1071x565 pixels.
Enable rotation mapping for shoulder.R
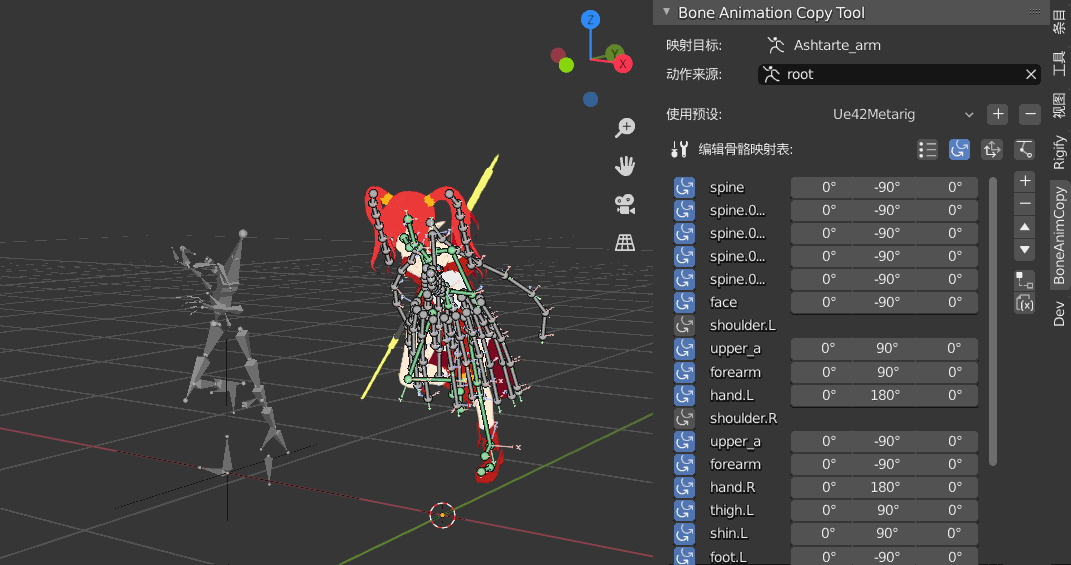(x=684, y=418)
